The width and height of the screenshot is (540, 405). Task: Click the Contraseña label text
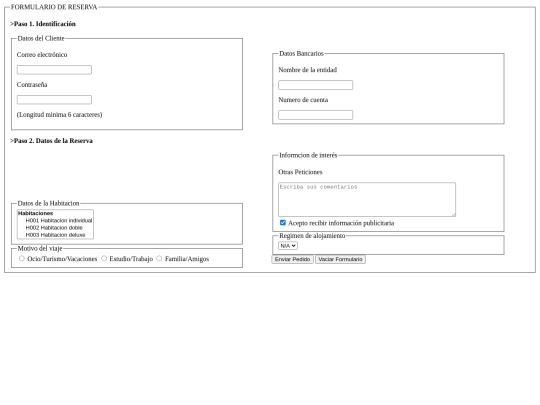coord(32,85)
